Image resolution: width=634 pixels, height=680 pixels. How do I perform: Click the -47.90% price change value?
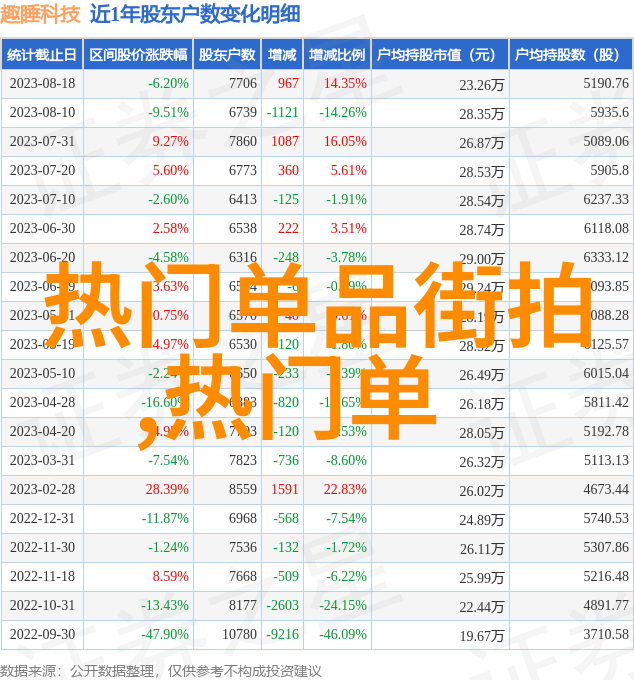click(165, 635)
